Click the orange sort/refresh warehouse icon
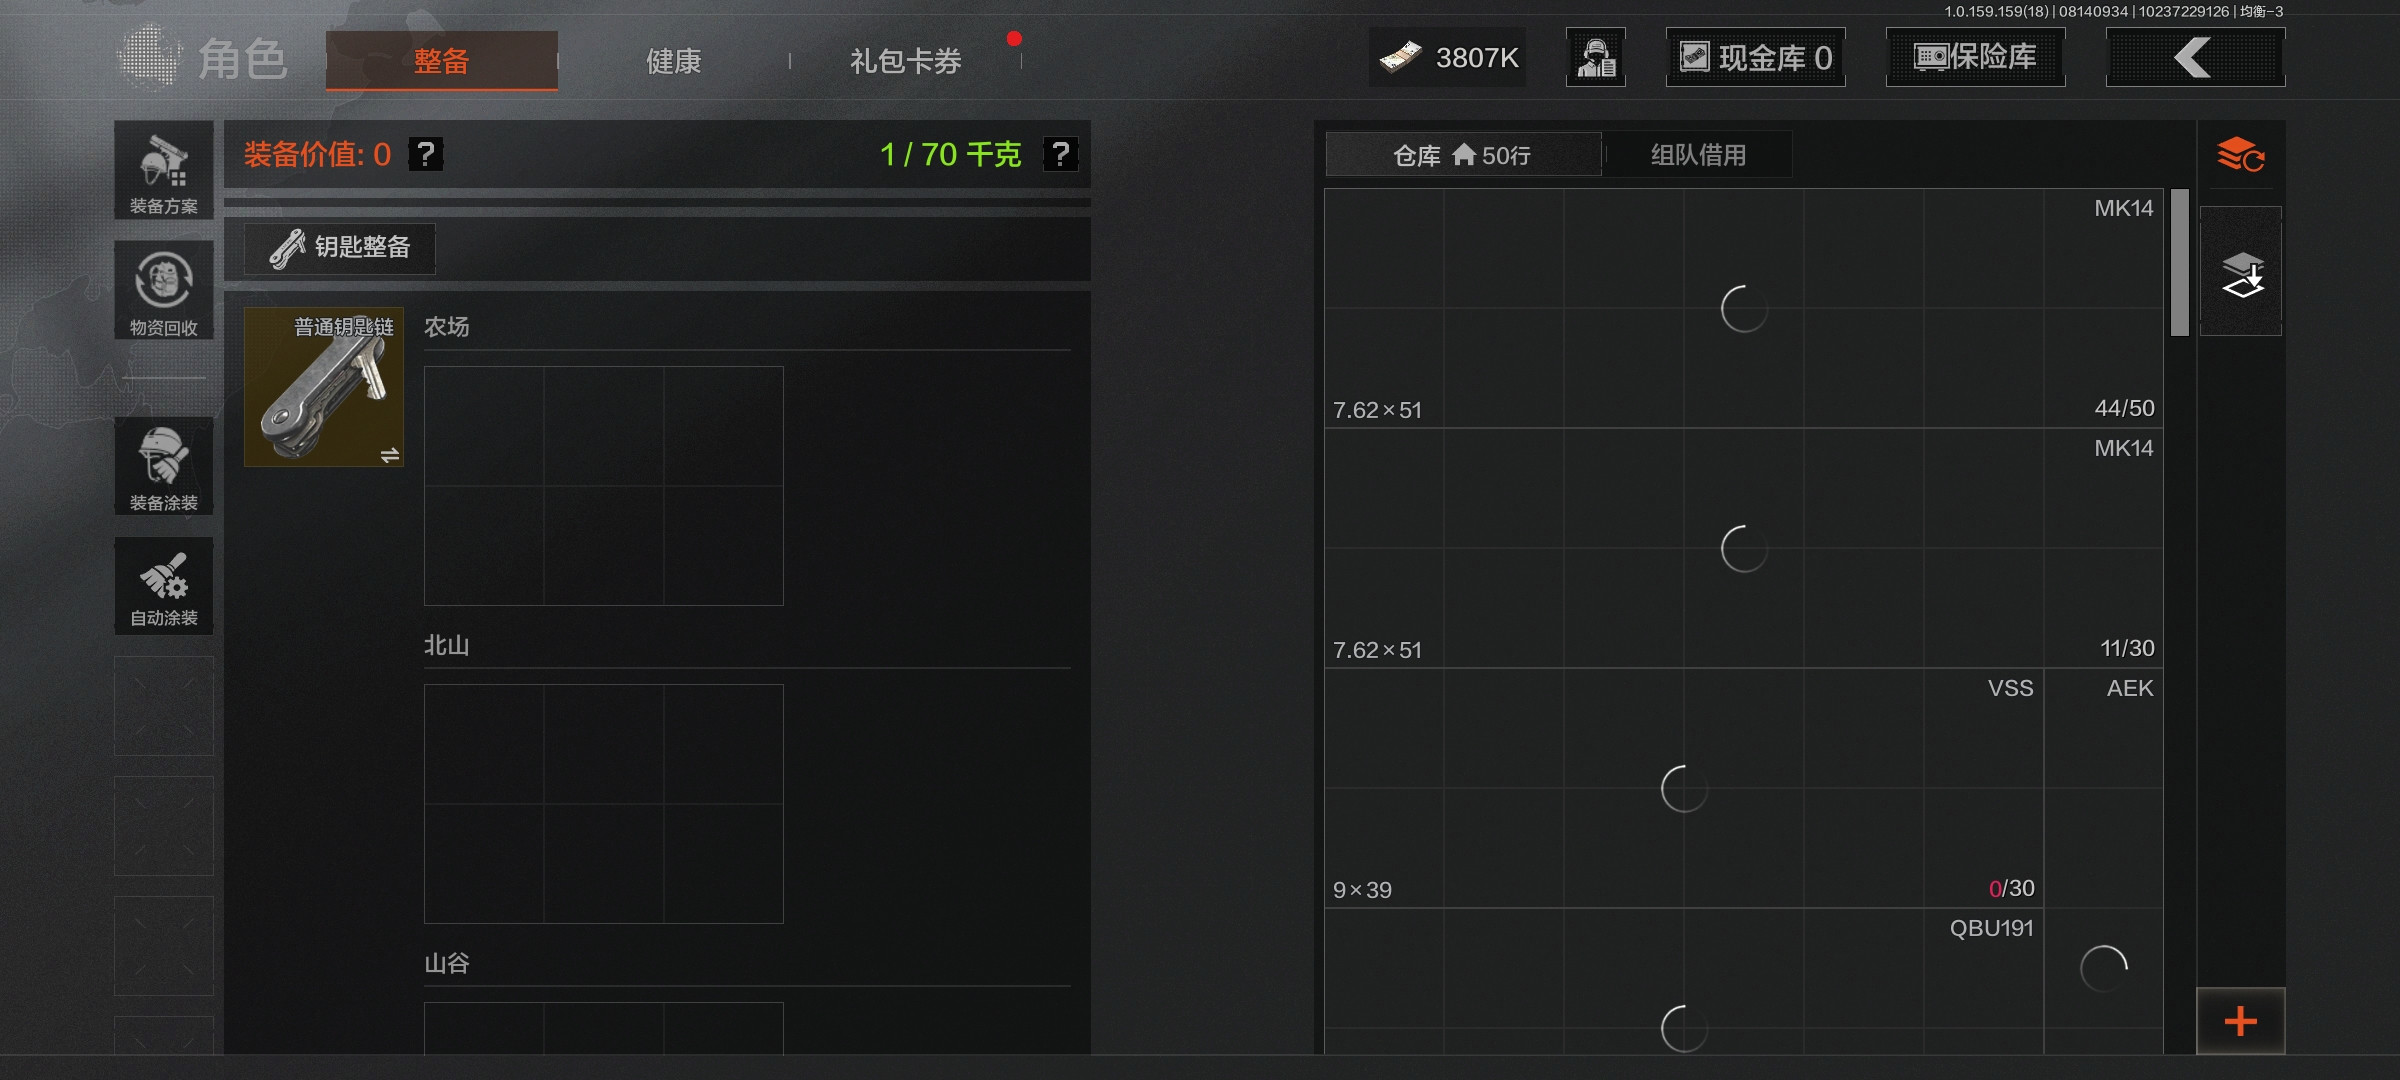This screenshot has height=1080, width=2400. coord(2240,155)
